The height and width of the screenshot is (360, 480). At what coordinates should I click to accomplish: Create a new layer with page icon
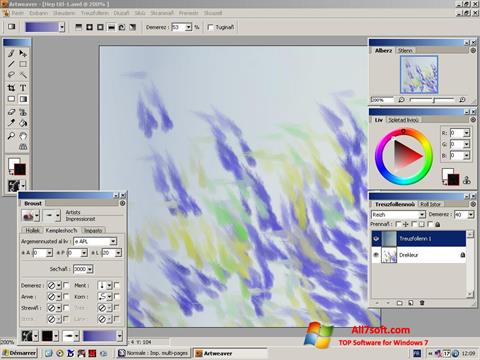(411, 303)
